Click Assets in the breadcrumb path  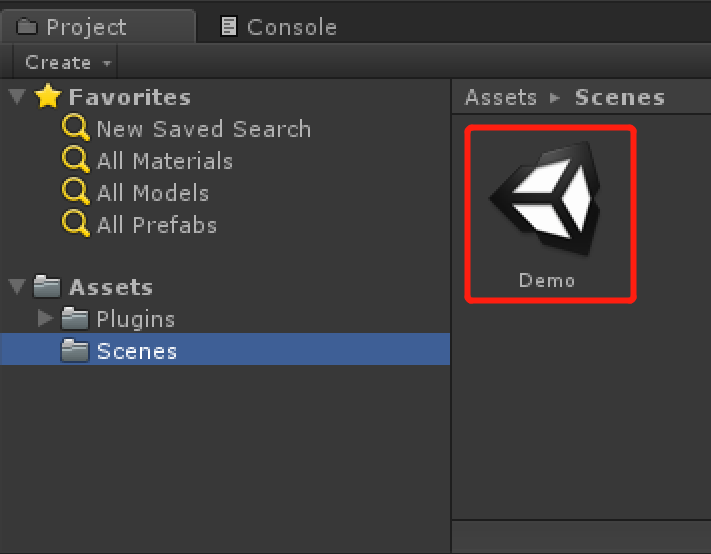coord(501,97)
